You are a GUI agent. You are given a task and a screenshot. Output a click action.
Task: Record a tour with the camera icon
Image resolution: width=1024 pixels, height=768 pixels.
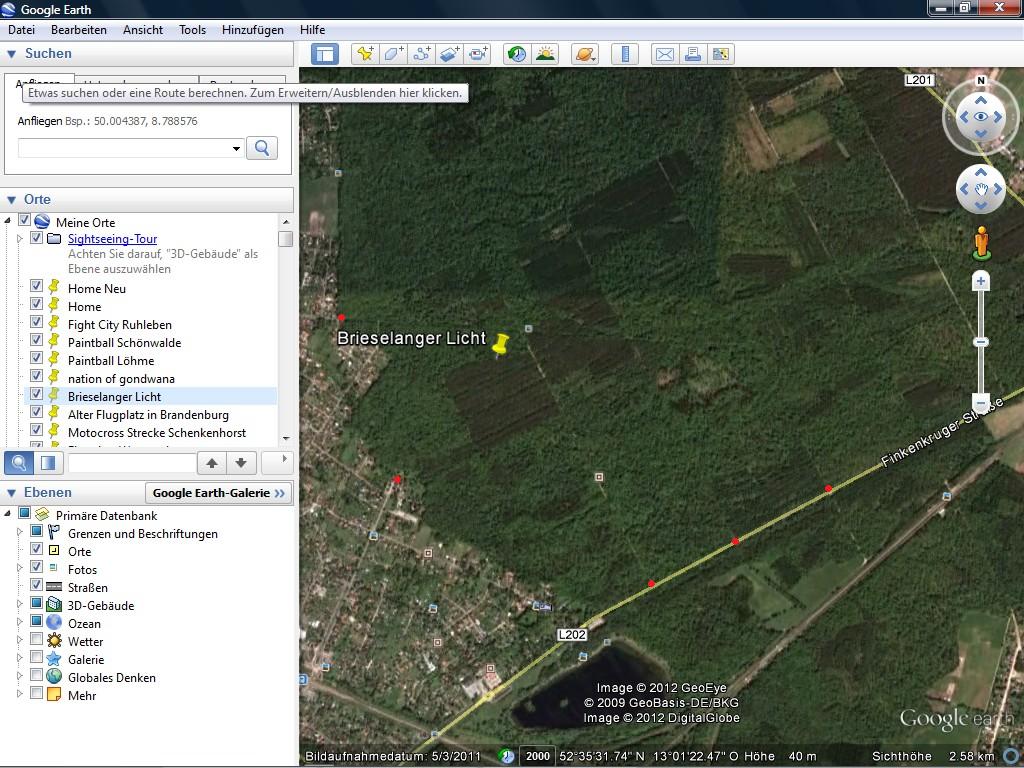477,54
